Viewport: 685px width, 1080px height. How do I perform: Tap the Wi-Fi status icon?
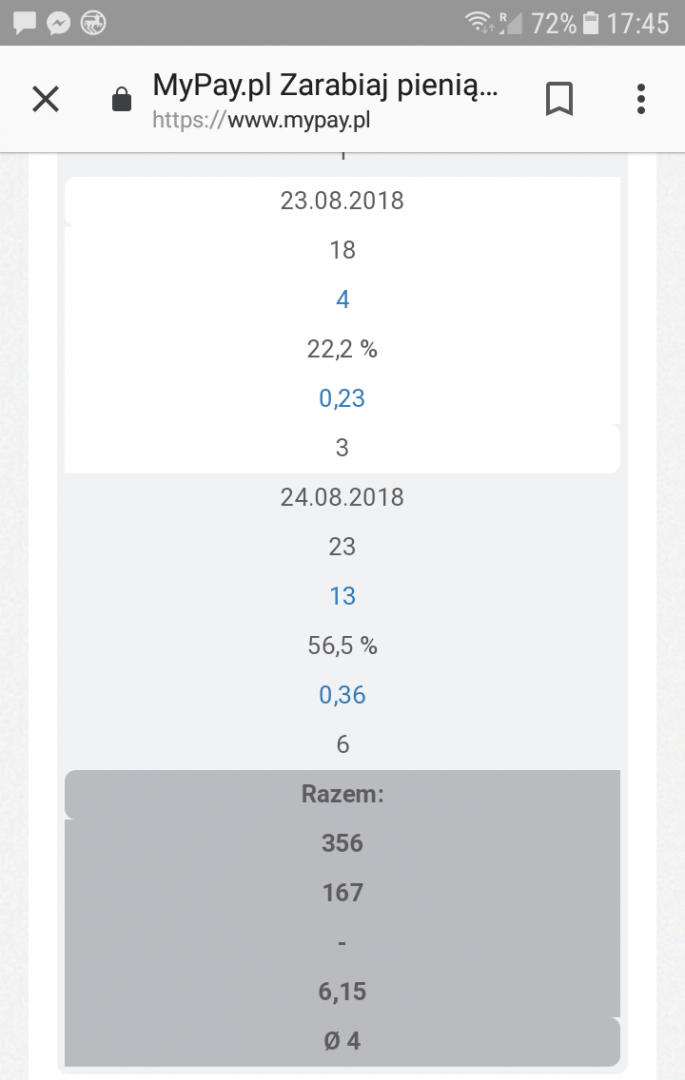(480, 22)
